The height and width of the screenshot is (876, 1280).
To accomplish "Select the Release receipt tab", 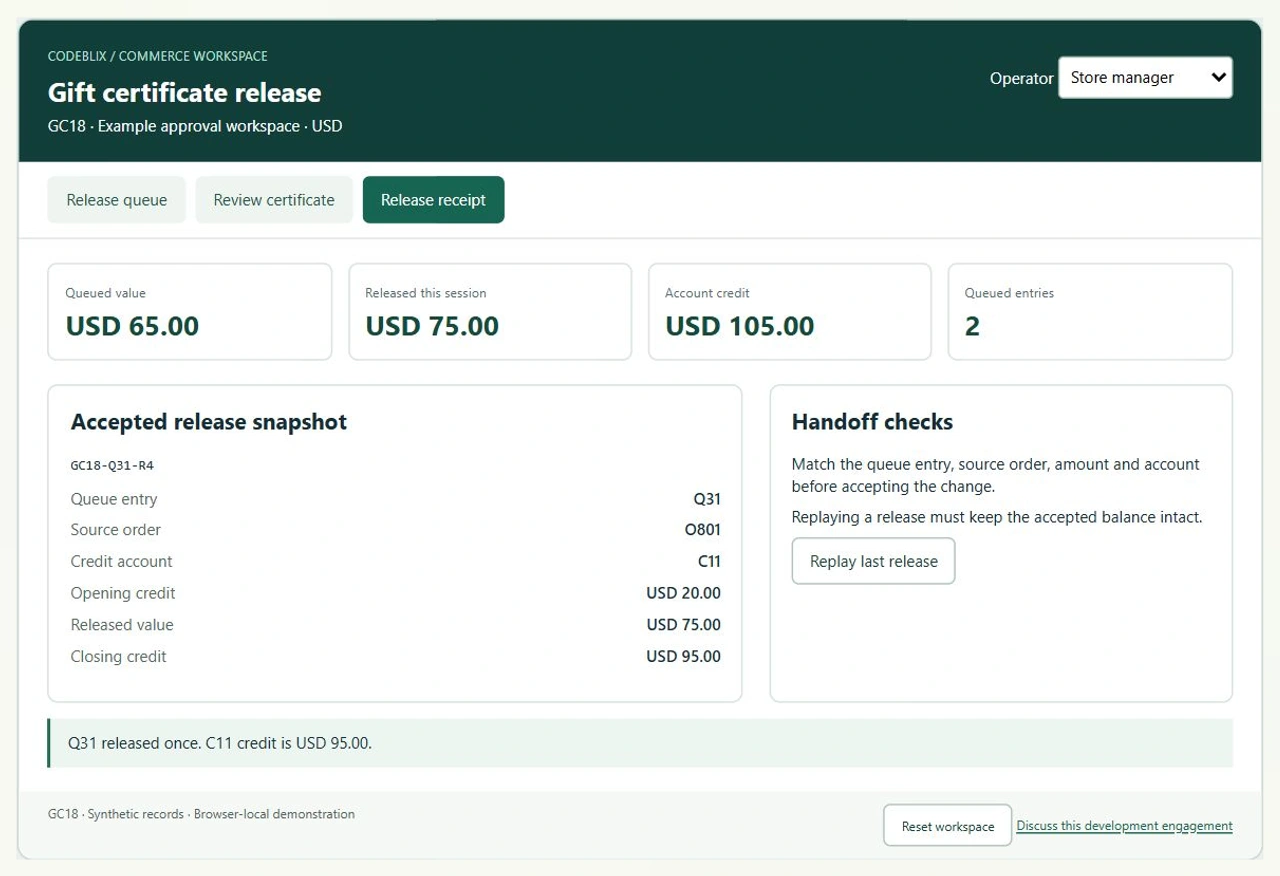I will click(433, 200).
